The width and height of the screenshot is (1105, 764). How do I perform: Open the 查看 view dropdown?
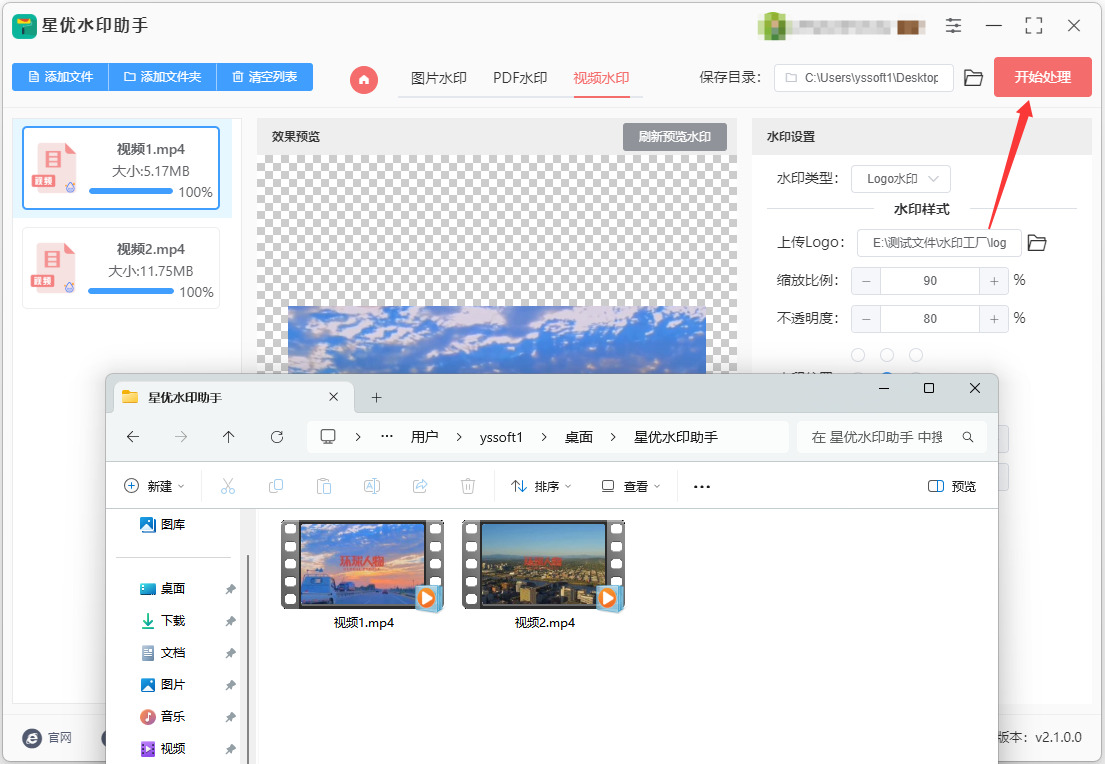coord(631,486)
